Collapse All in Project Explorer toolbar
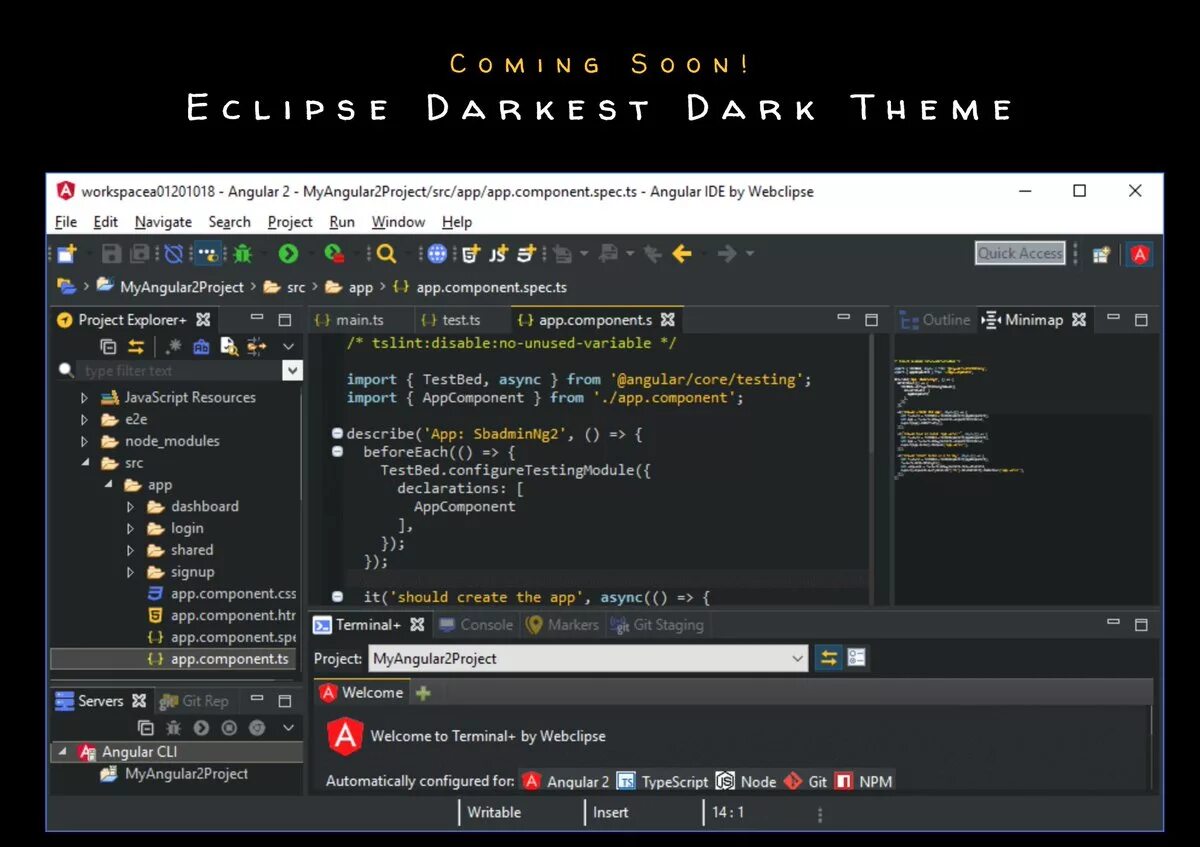 109,347
